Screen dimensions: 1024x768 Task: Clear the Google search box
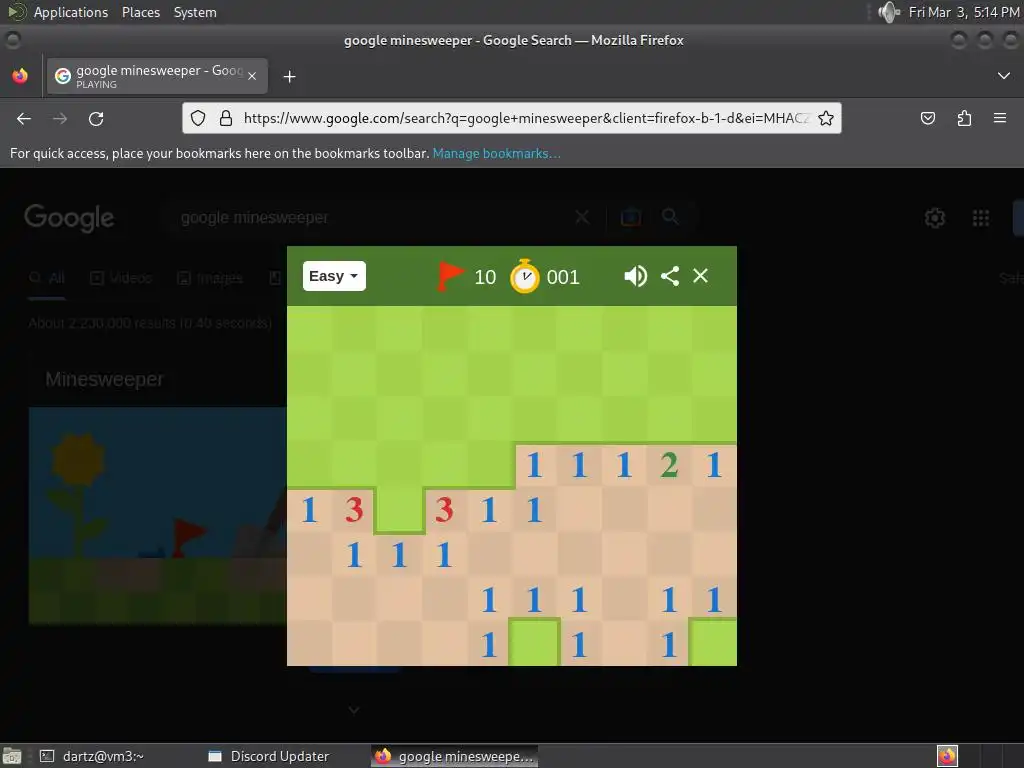point(582,217)
